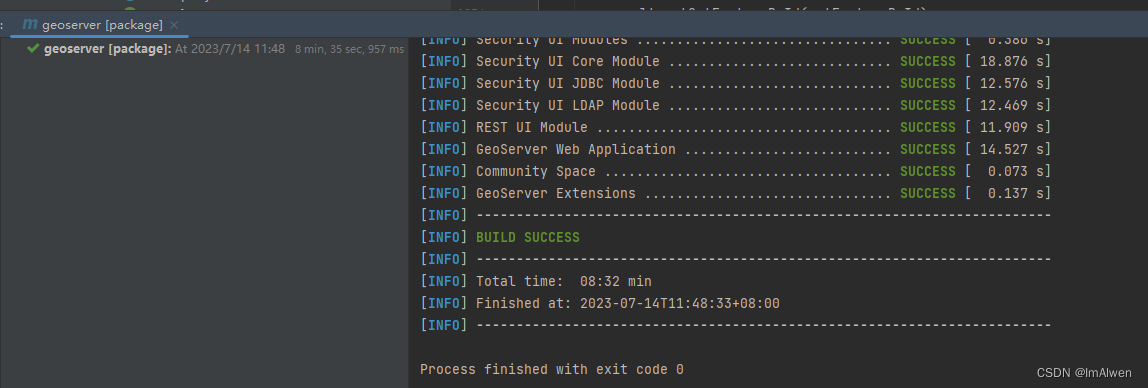The width and height of the screenshot is (1148, 388).
Task: Click the 'Security UI Core Module' line
Action: pos(736,61)
